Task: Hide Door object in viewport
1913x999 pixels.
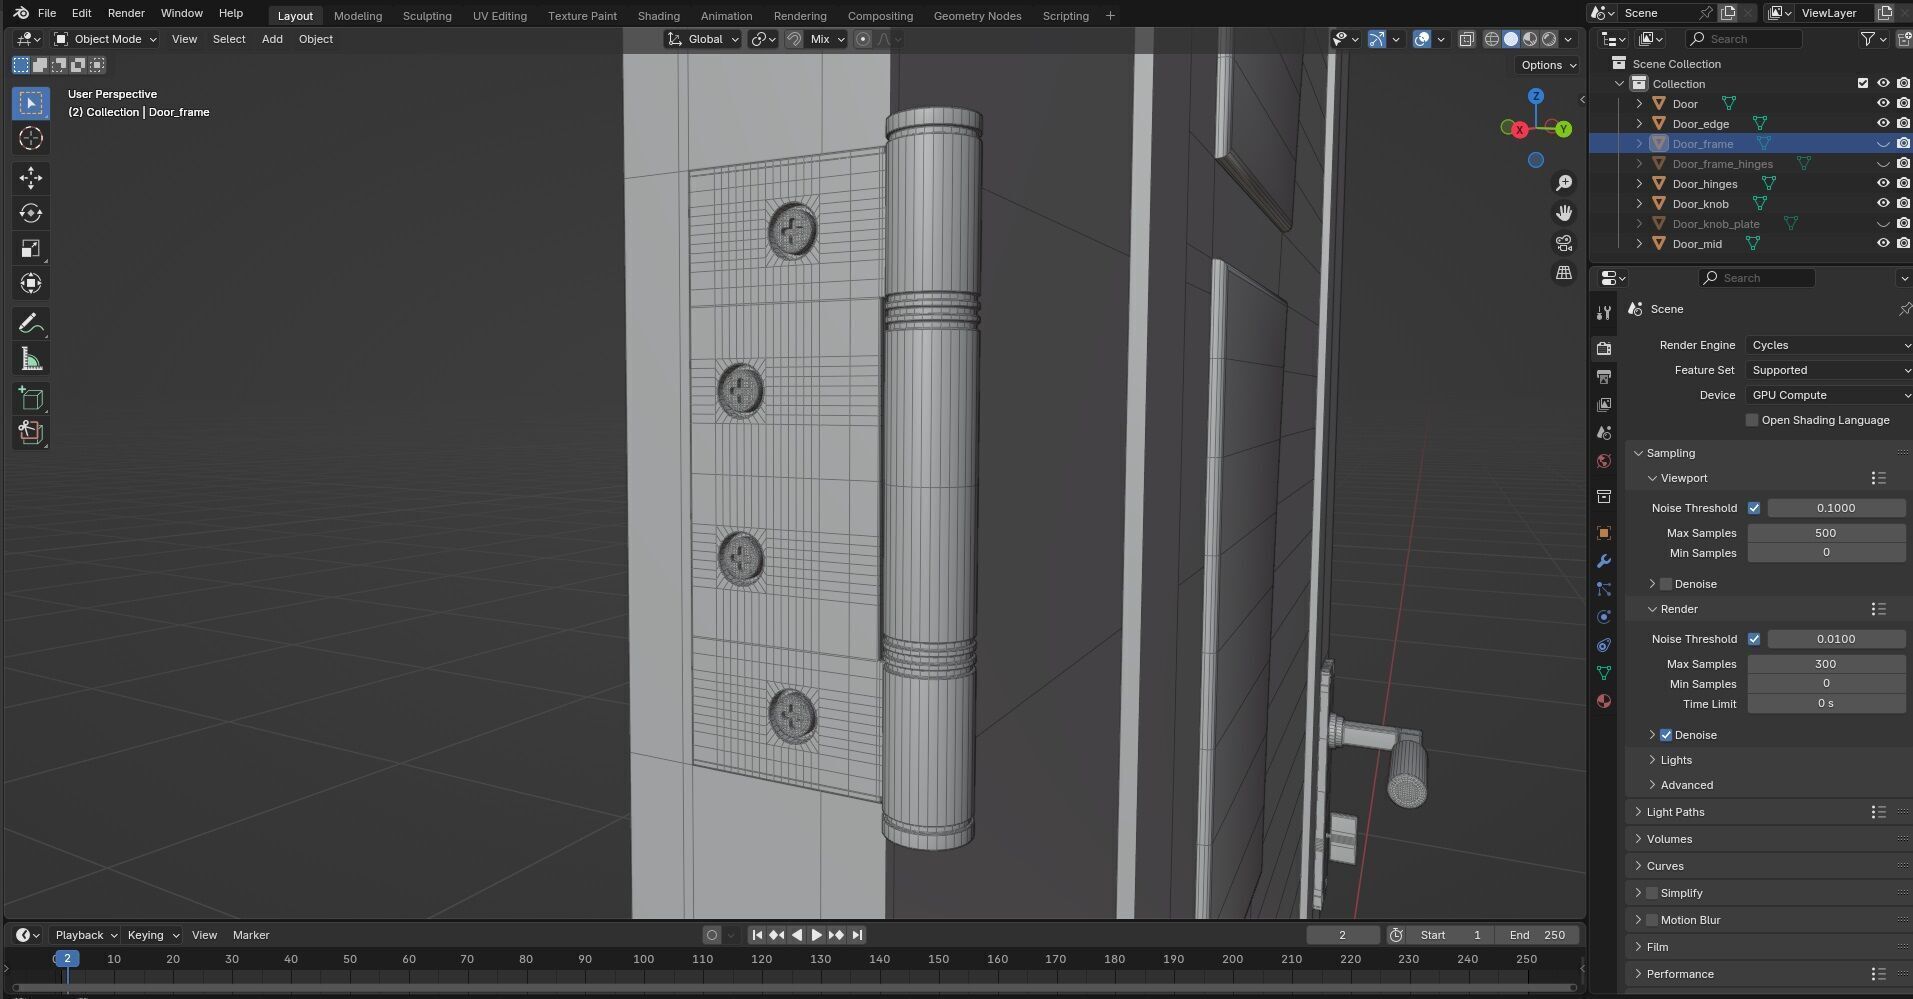Action: point(1883,103)
